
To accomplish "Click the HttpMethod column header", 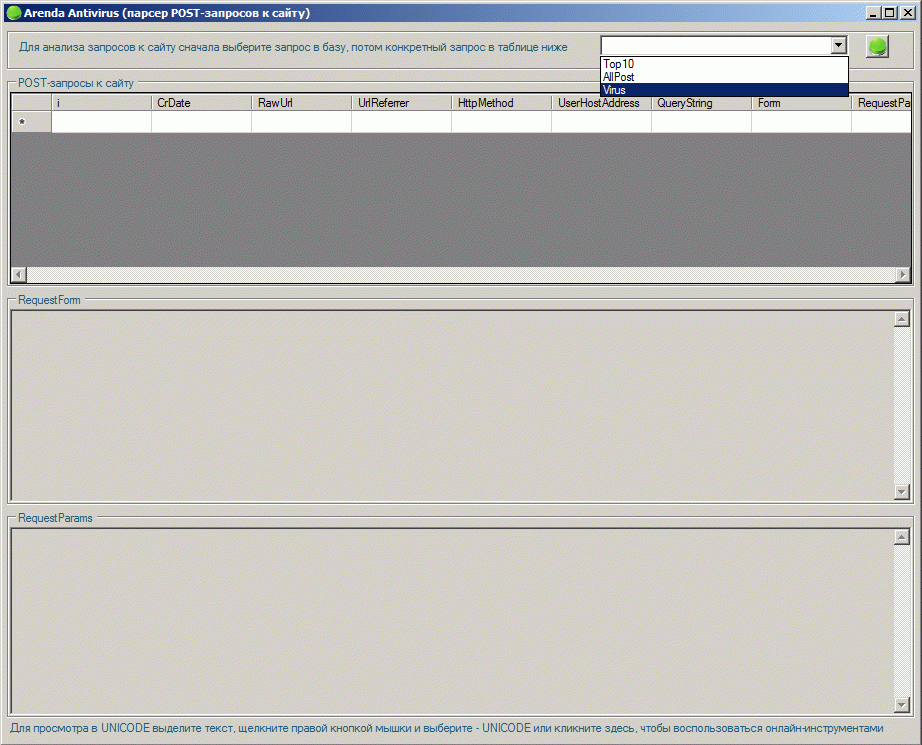I will (502, 103).
